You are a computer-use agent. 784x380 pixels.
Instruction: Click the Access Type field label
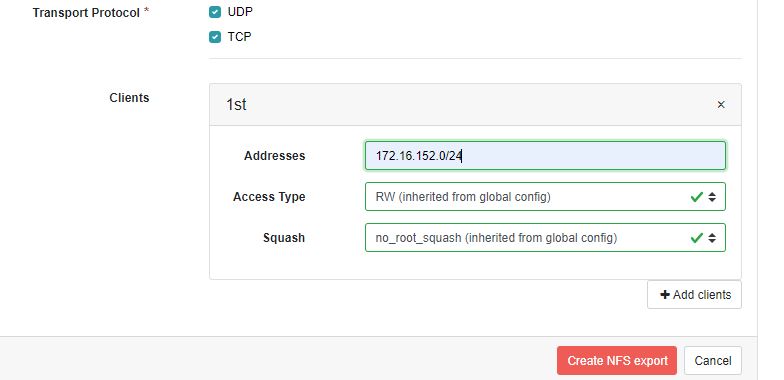269,197
